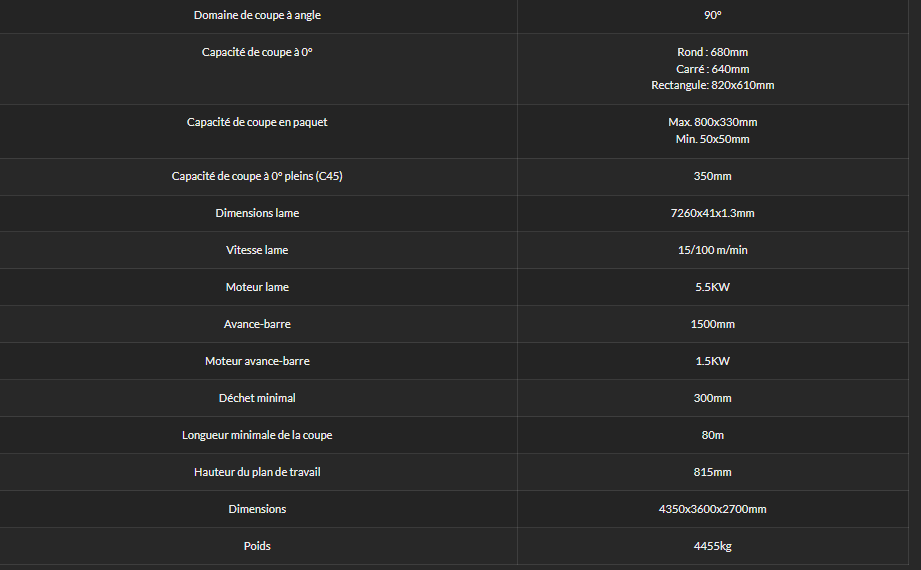Select the 'Vitesse lame' label

click(257, 250)
